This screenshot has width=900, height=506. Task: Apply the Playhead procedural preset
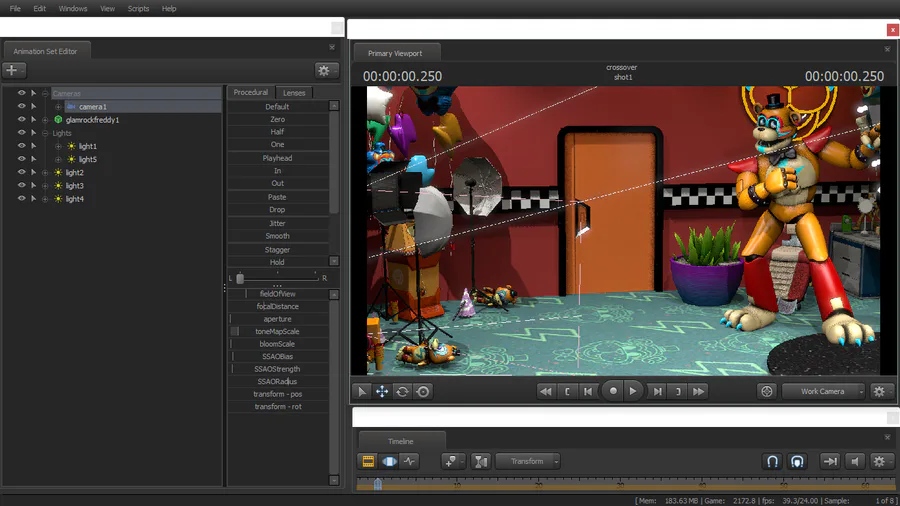coord(277,158)
